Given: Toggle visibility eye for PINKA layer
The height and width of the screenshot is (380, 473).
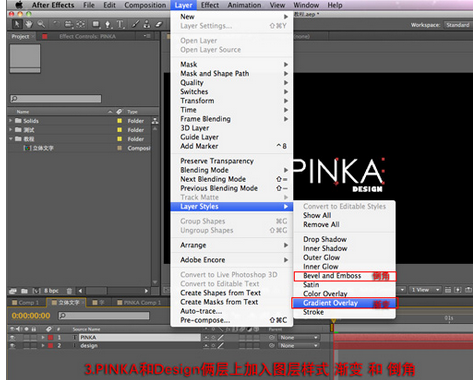Looking at the screenshot, I should coord(13,338).
